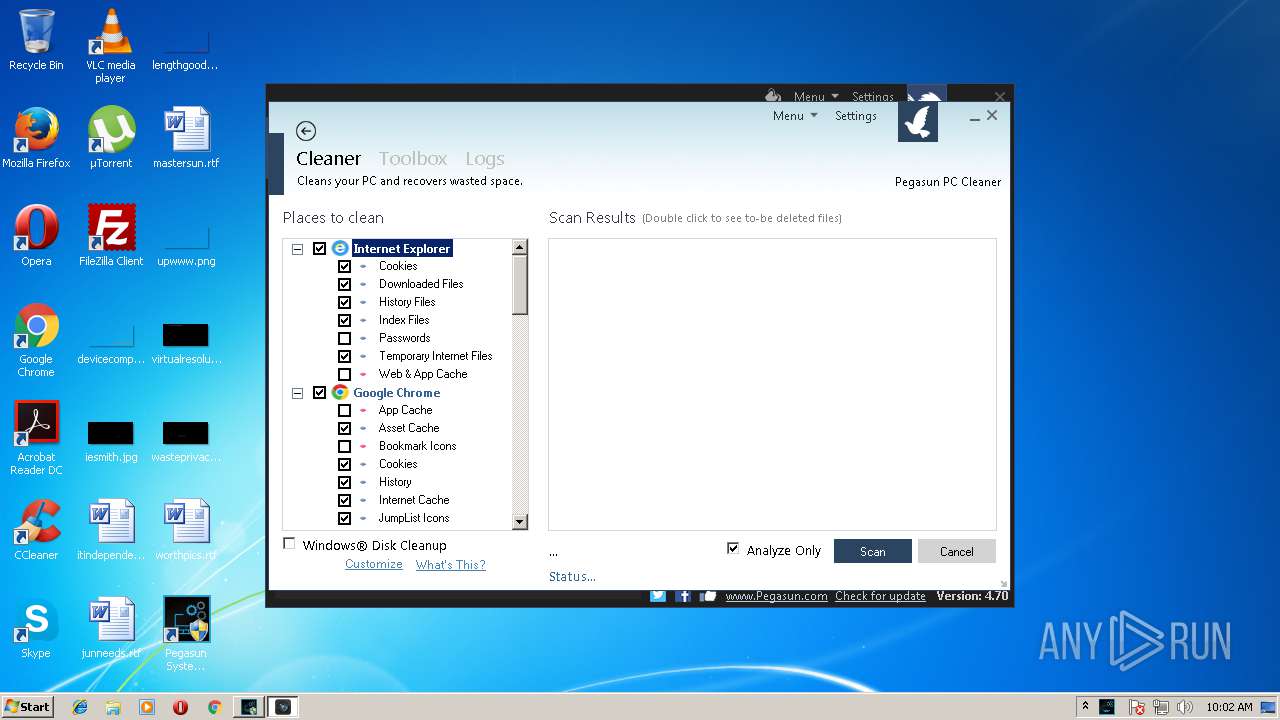This screenshot has width=1280, height=720.
Task: Enable Windows Disk Cleanup checkbox
Action: click(290, 544)
